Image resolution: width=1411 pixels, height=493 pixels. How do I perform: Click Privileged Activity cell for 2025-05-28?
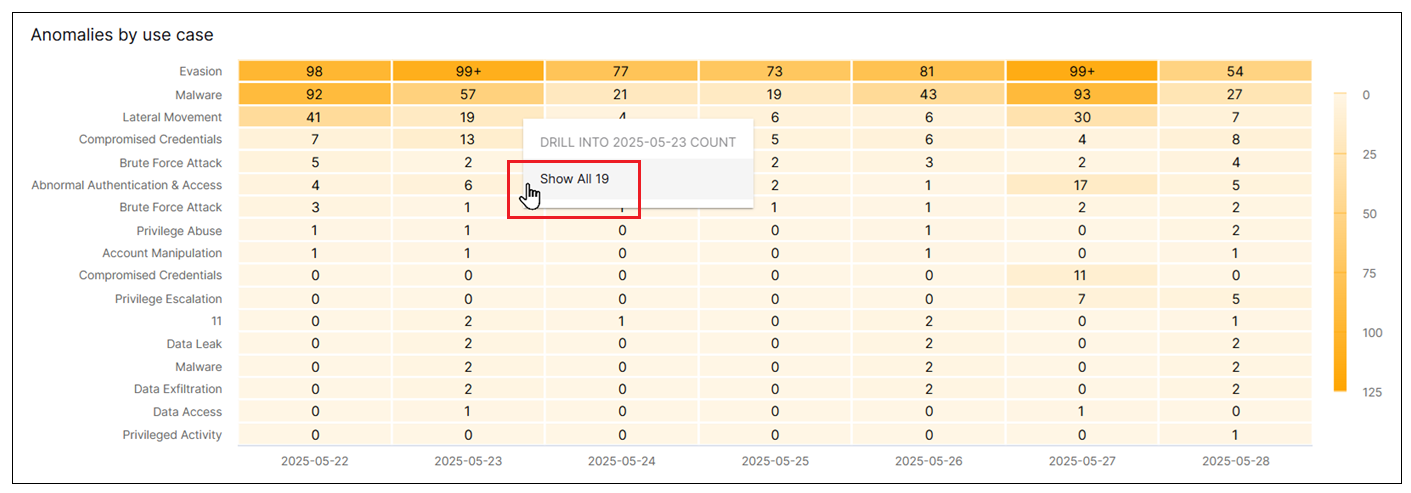pyautogui.click(x=1235, y=435)
